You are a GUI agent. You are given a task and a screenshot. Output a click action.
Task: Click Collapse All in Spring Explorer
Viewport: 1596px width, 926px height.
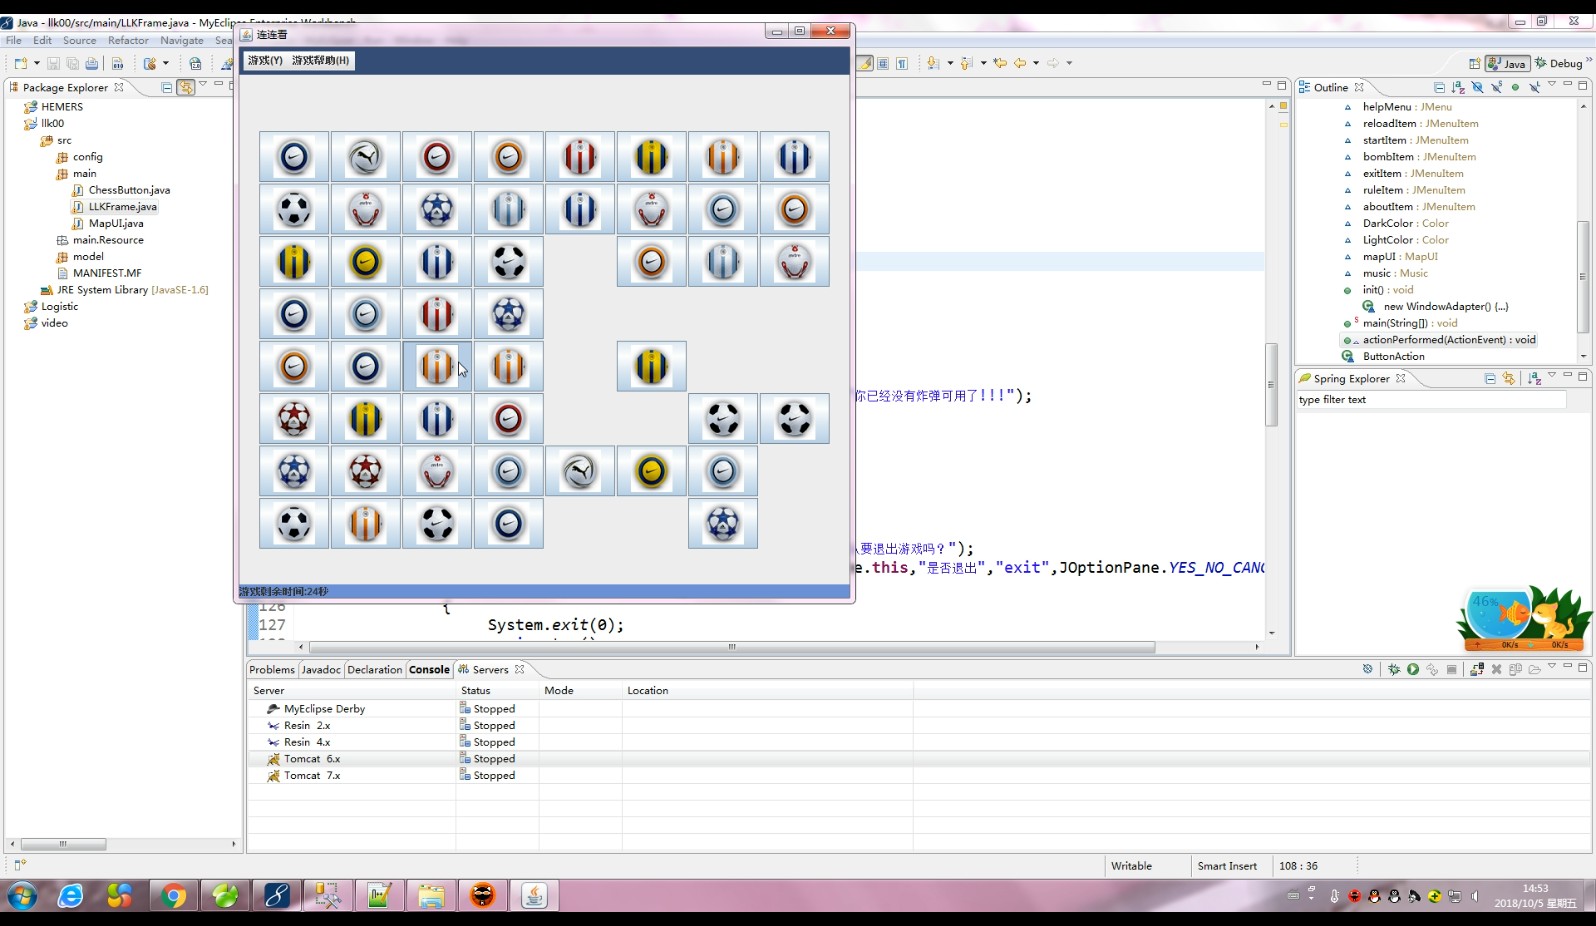tap(1490, 378)
